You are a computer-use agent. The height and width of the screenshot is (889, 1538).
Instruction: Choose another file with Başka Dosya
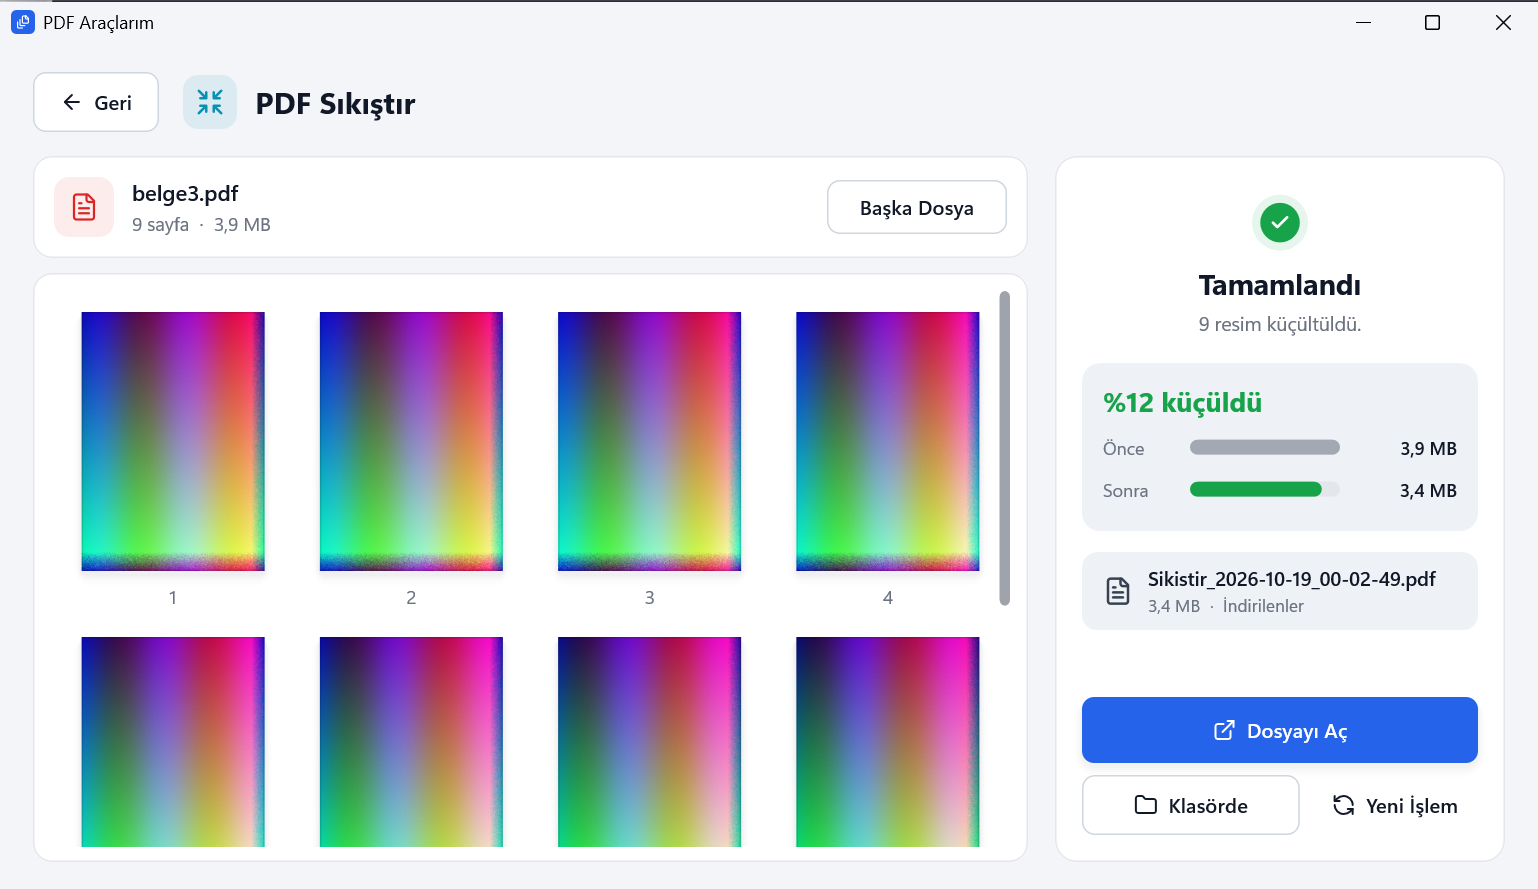click(917, 207)
